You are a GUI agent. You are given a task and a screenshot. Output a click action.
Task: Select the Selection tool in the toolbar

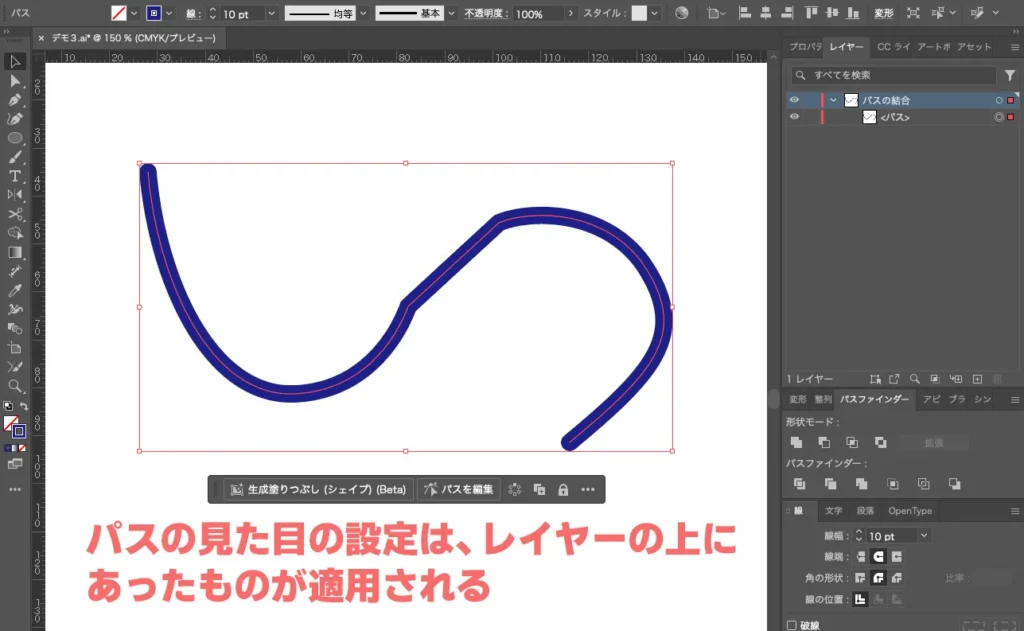(15, 62)
